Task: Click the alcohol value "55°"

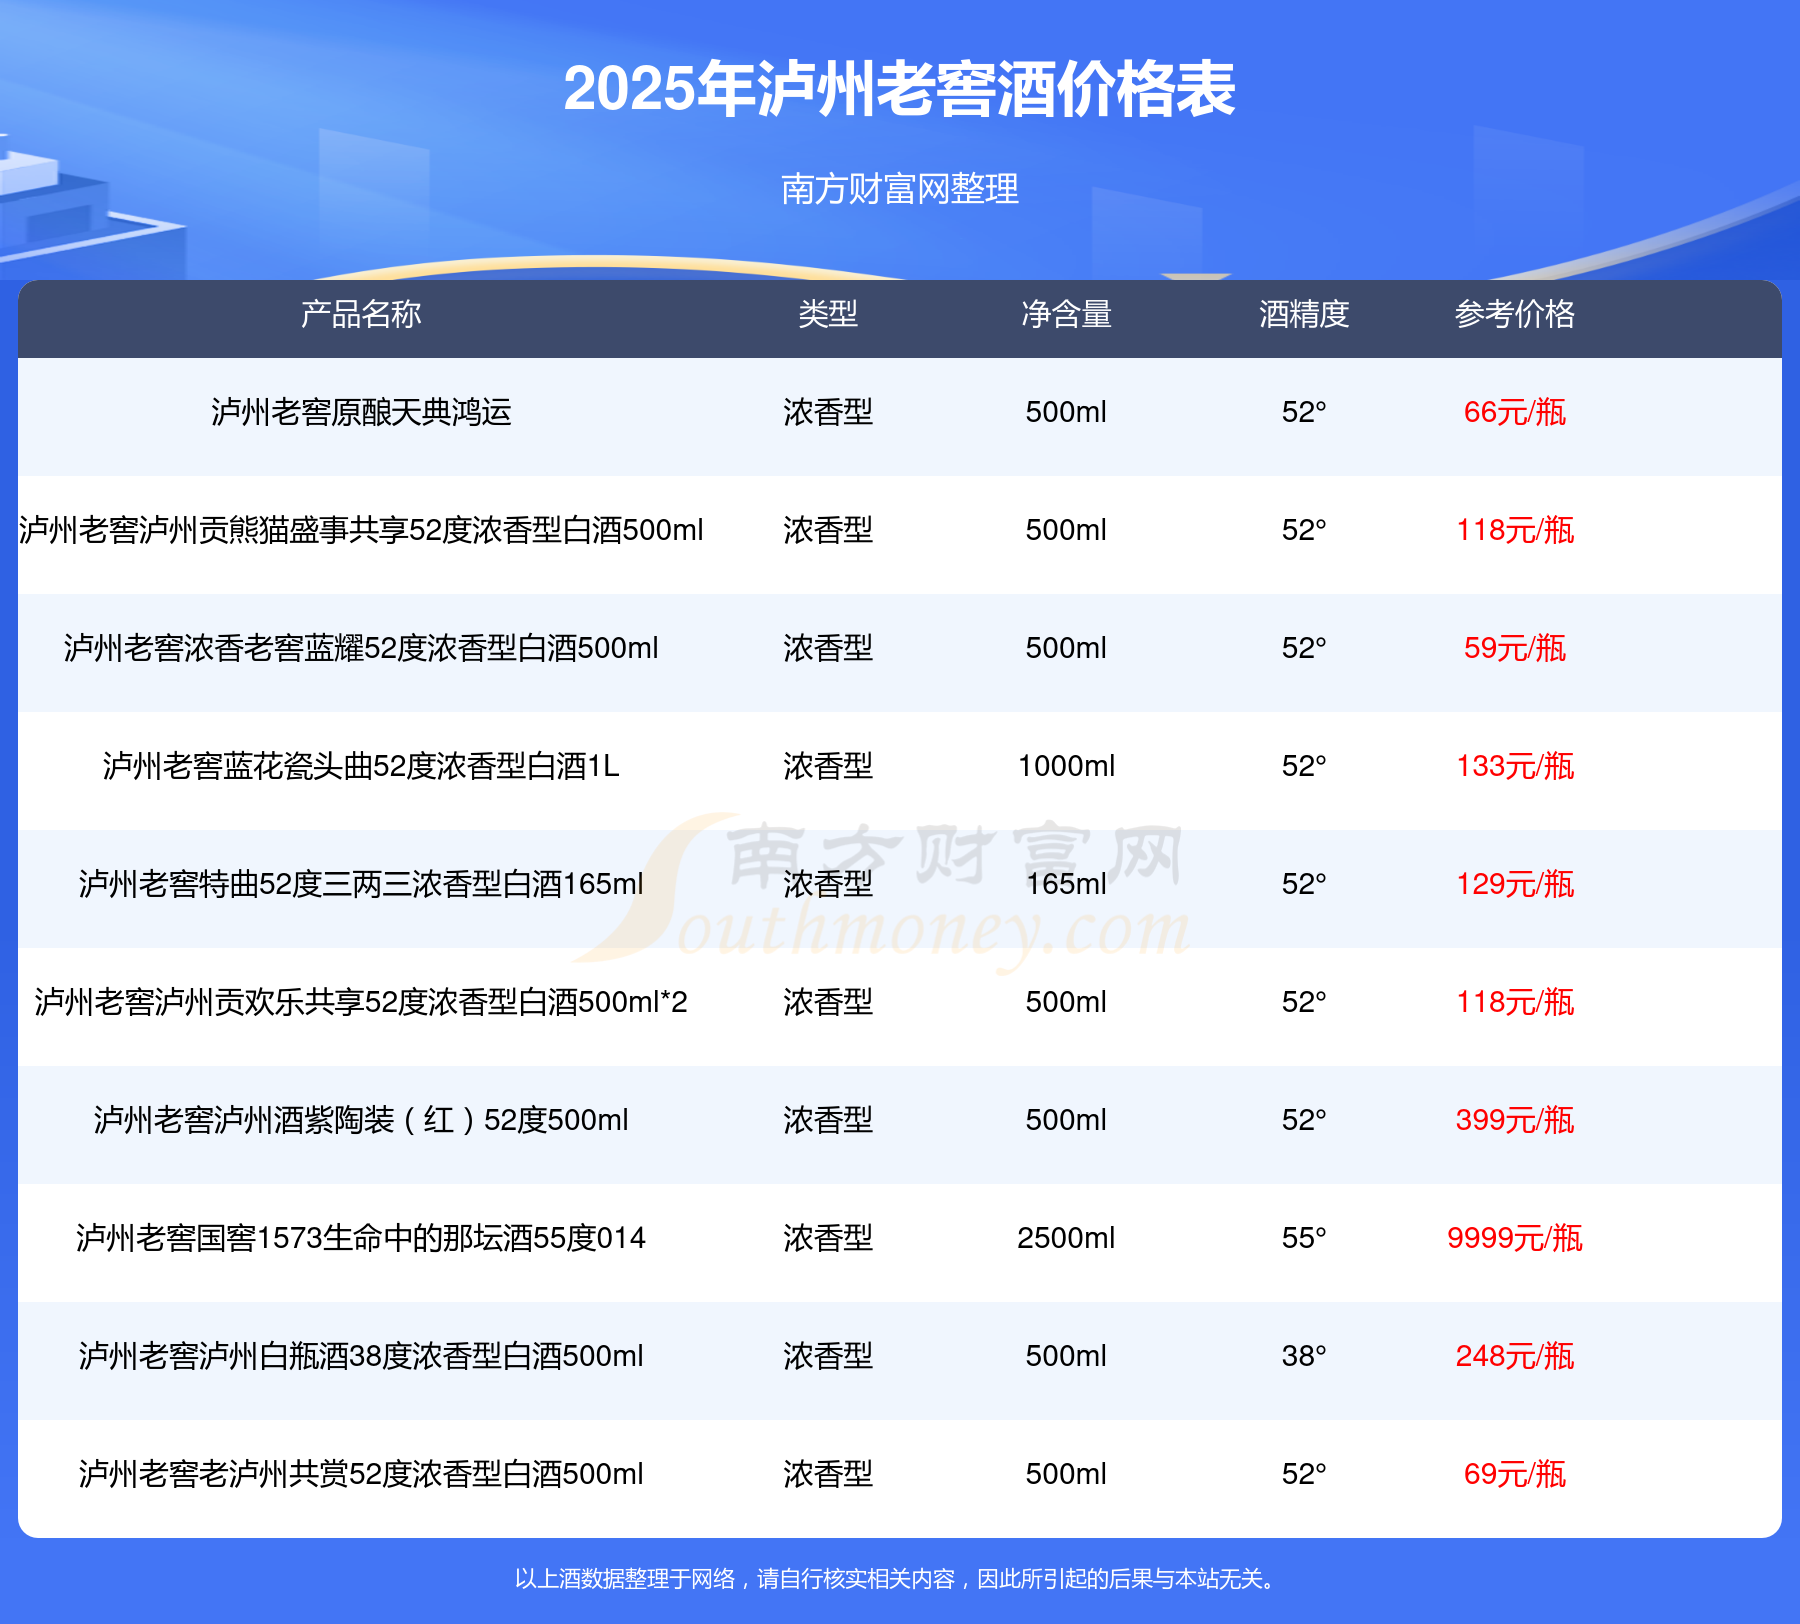Action: [1304, 1238]
